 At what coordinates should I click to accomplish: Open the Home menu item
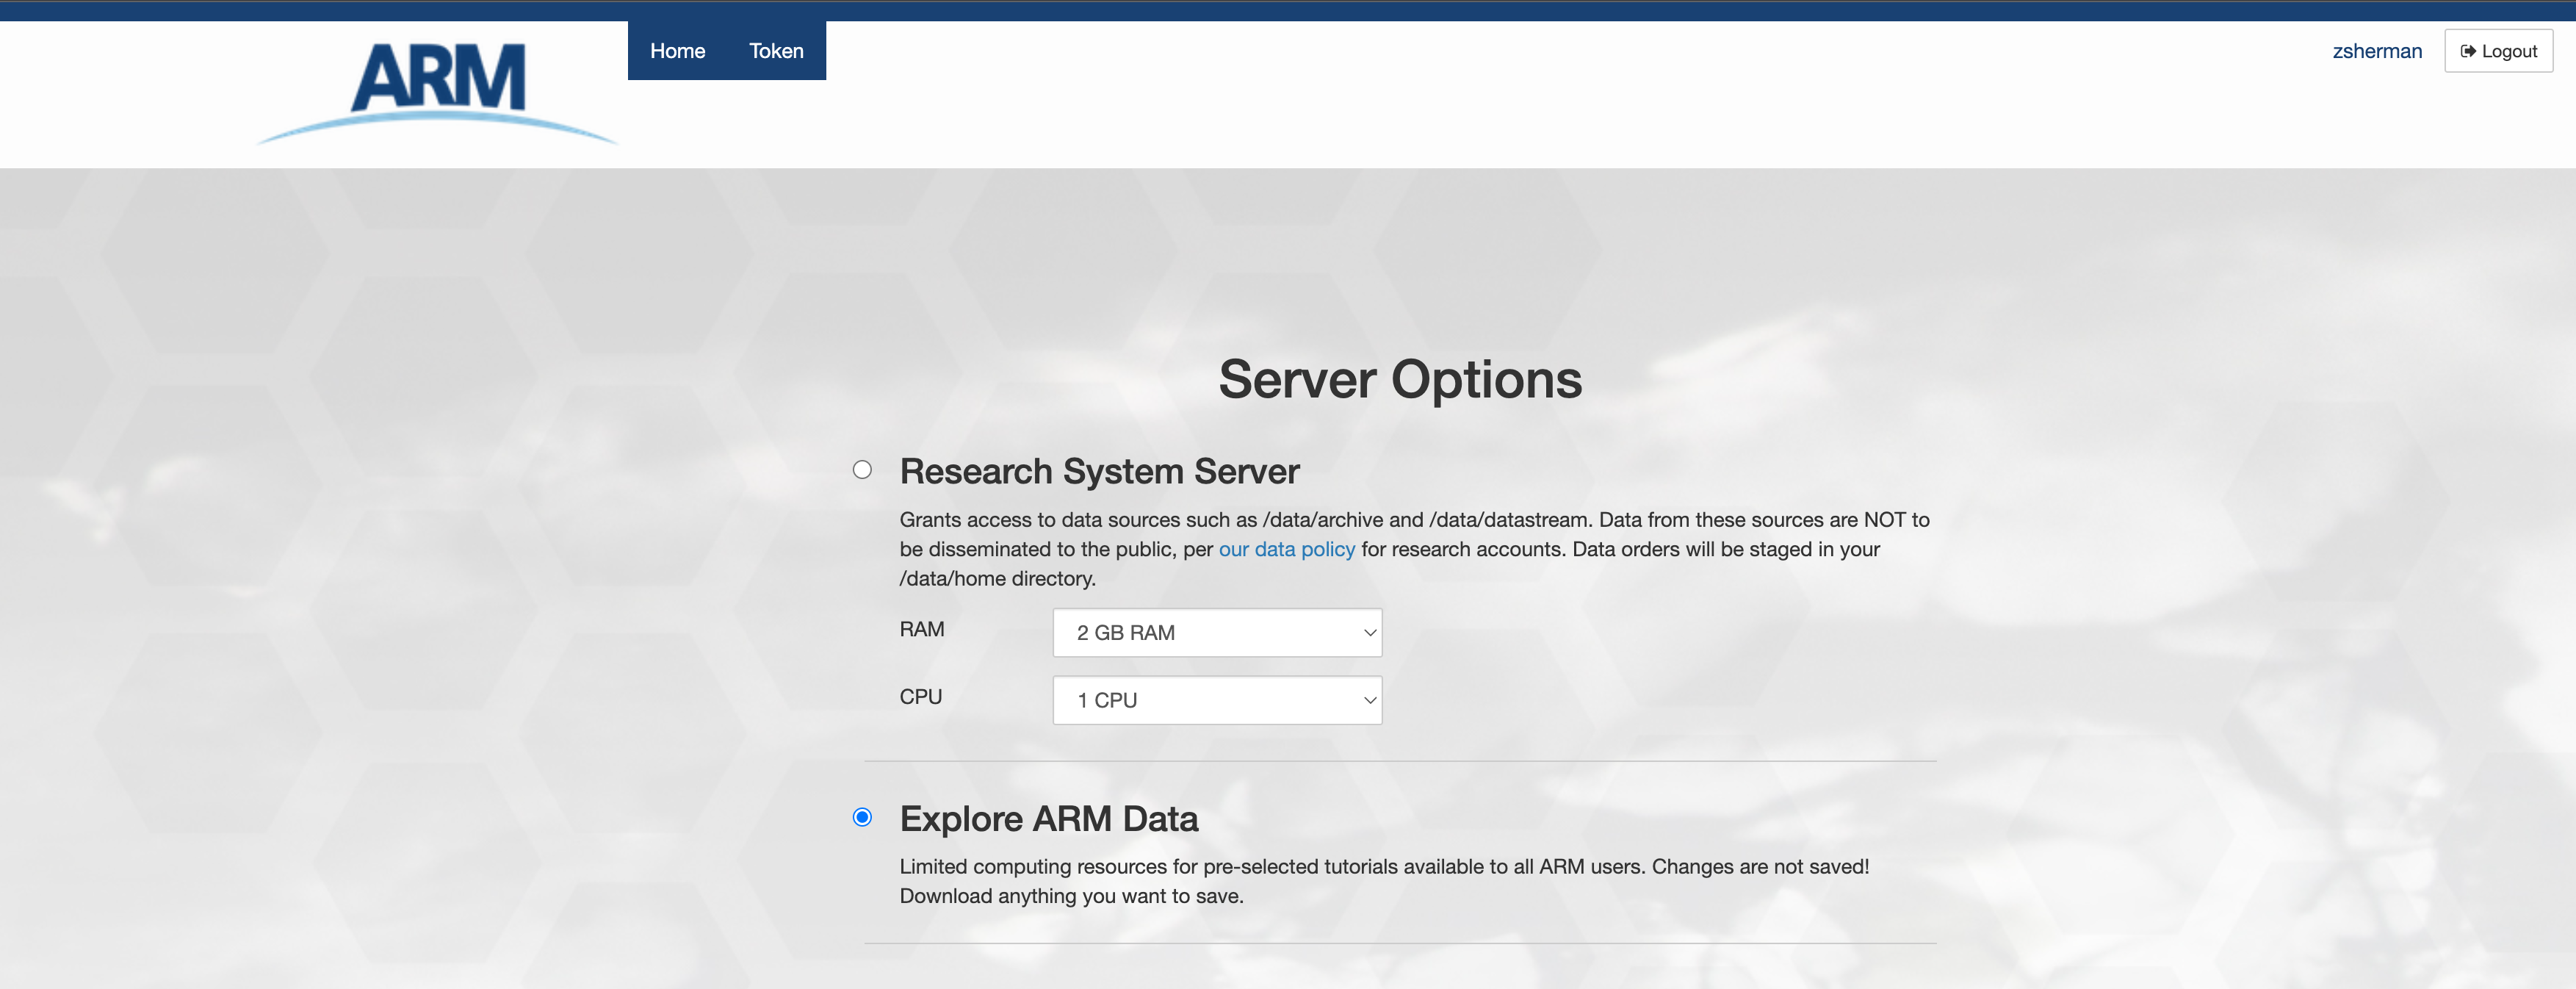coord(677,51)
